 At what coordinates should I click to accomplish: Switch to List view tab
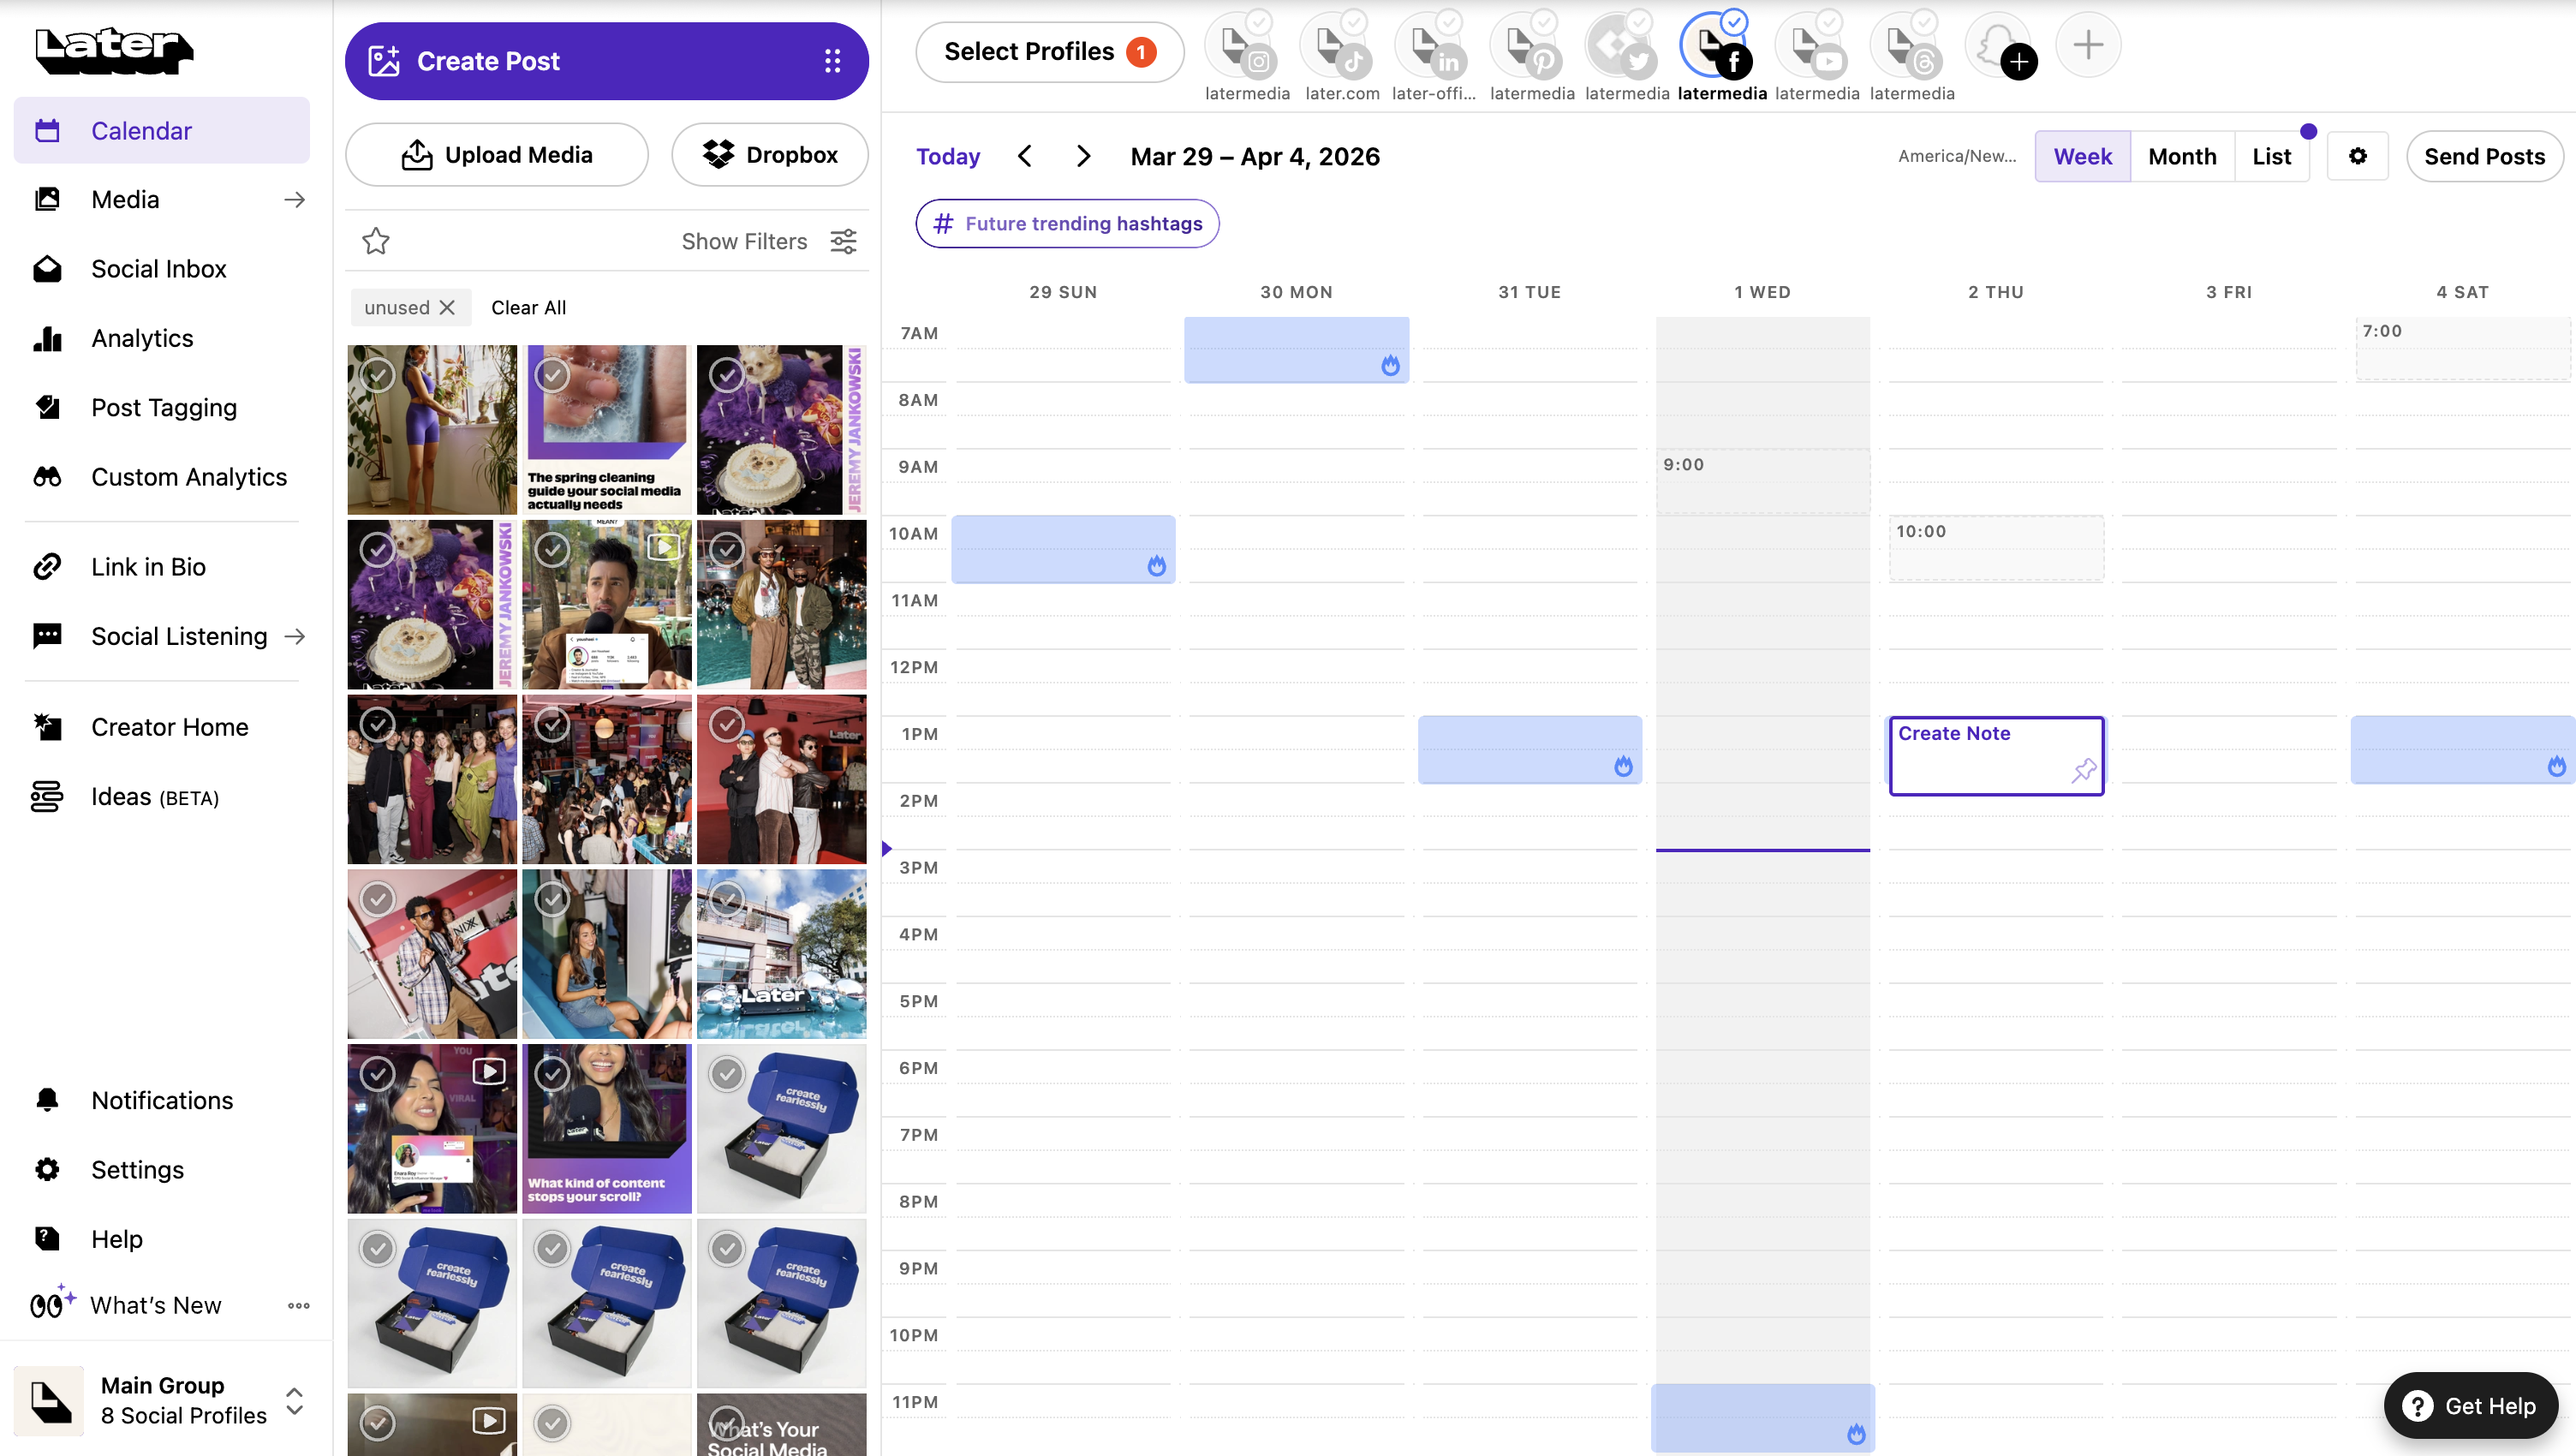tap(2270, 156)
